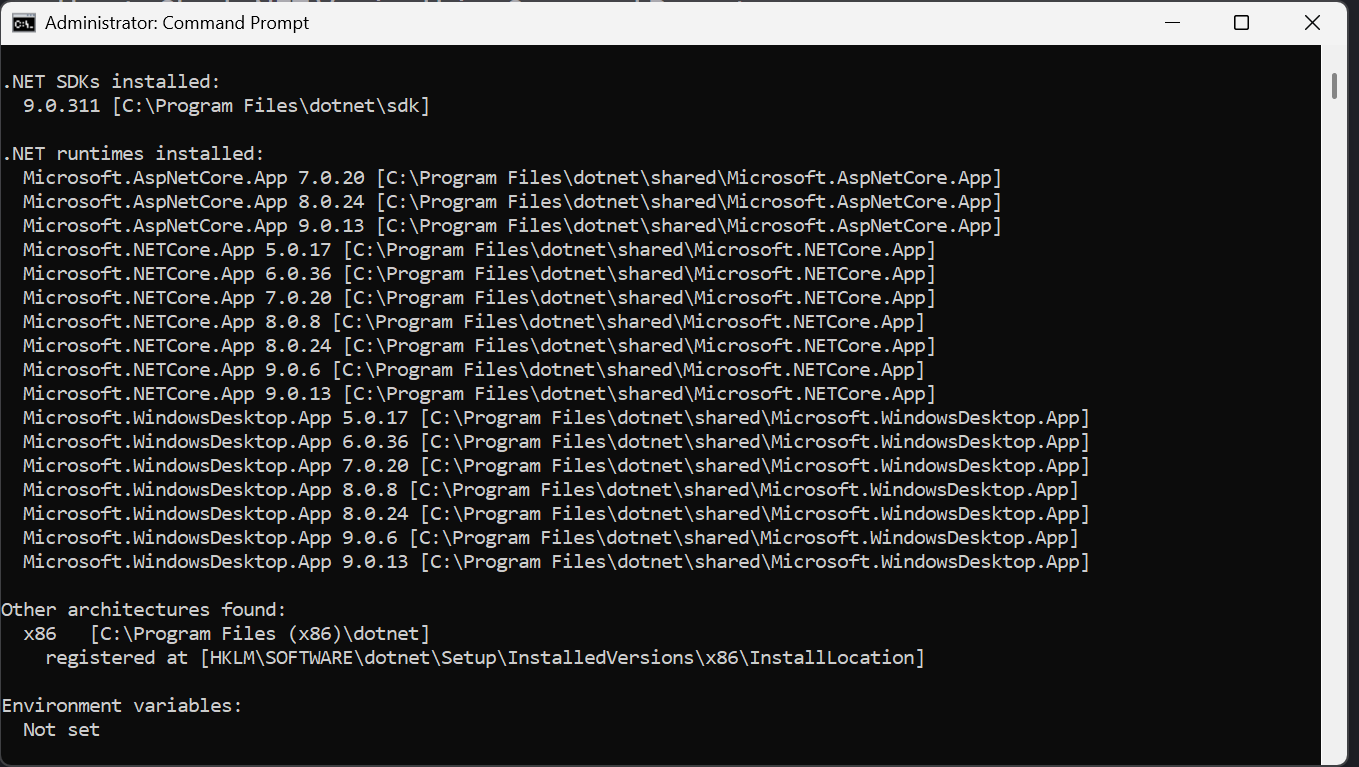The image size is (1359, 767).
Task: Click the "Administrator: Command Prompt" title text
Action: pos(177,22)
